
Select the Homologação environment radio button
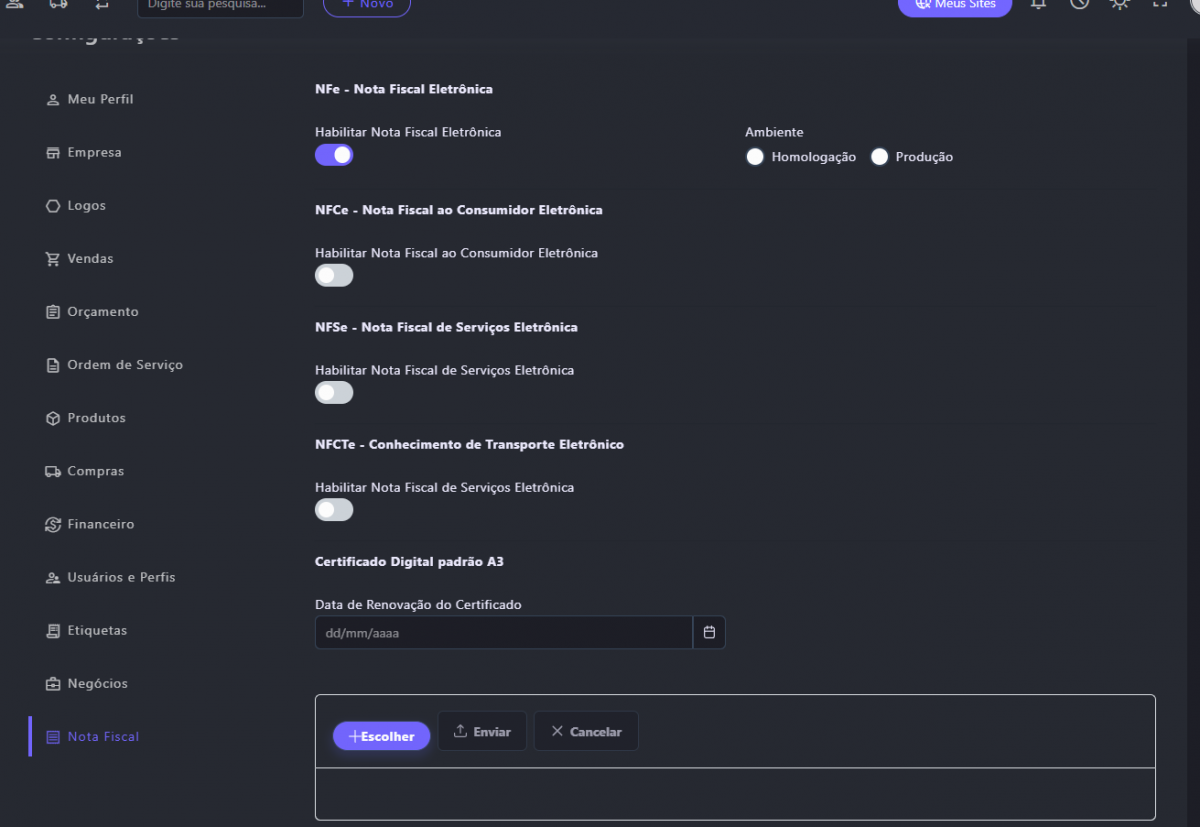755,157
